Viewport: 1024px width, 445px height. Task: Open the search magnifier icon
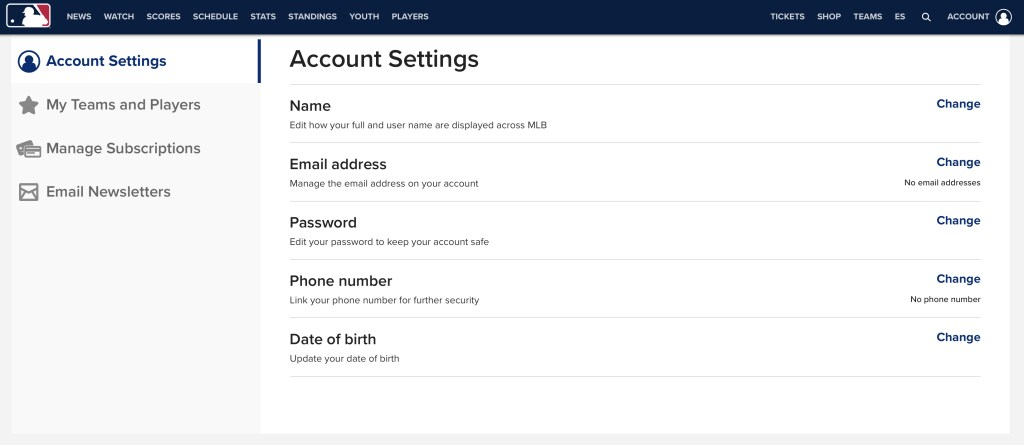pos(926,17)
